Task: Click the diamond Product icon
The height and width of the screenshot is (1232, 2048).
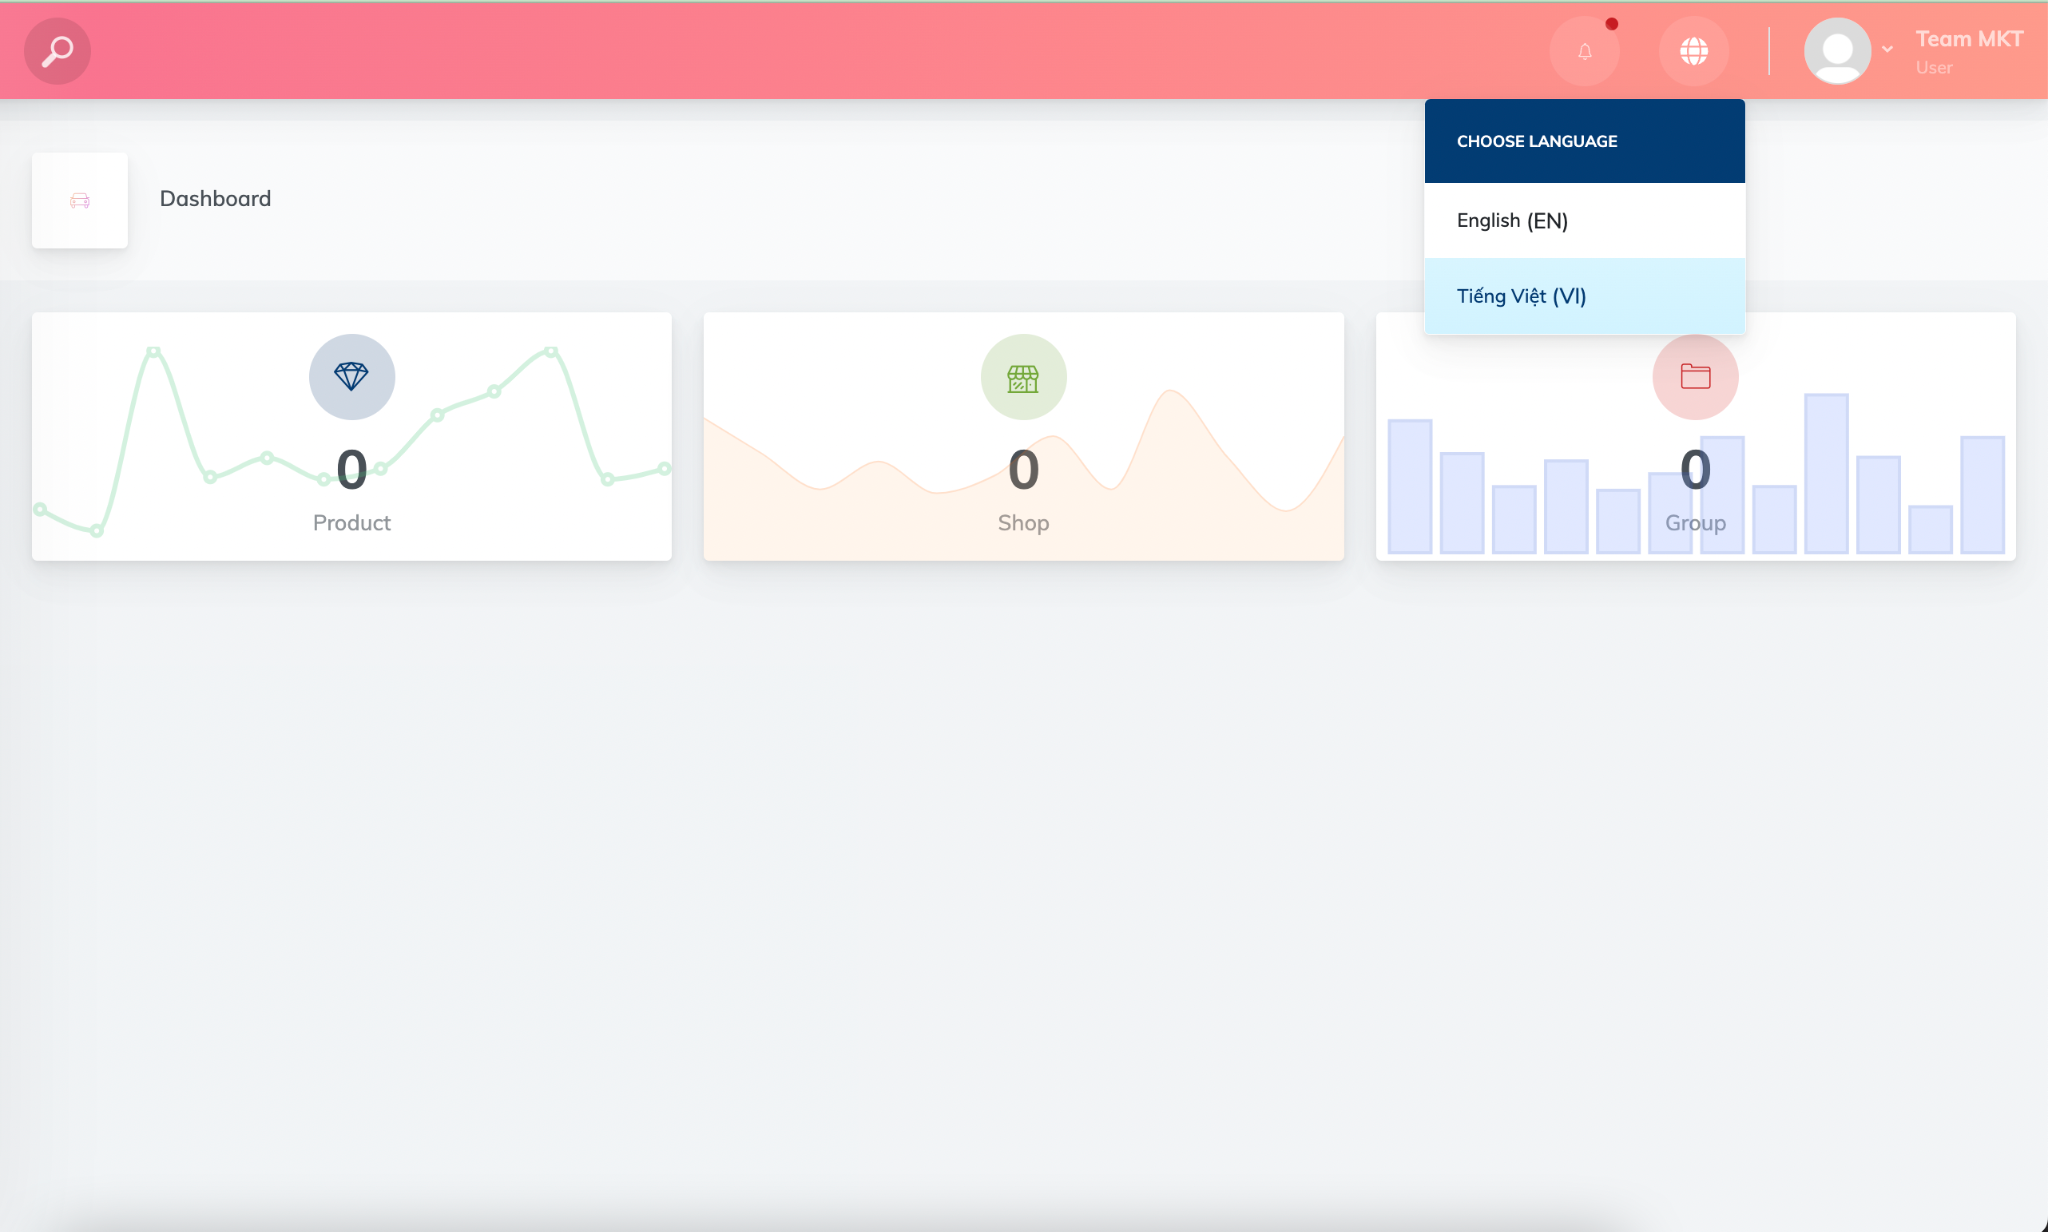Action: (x=352, y=377)
